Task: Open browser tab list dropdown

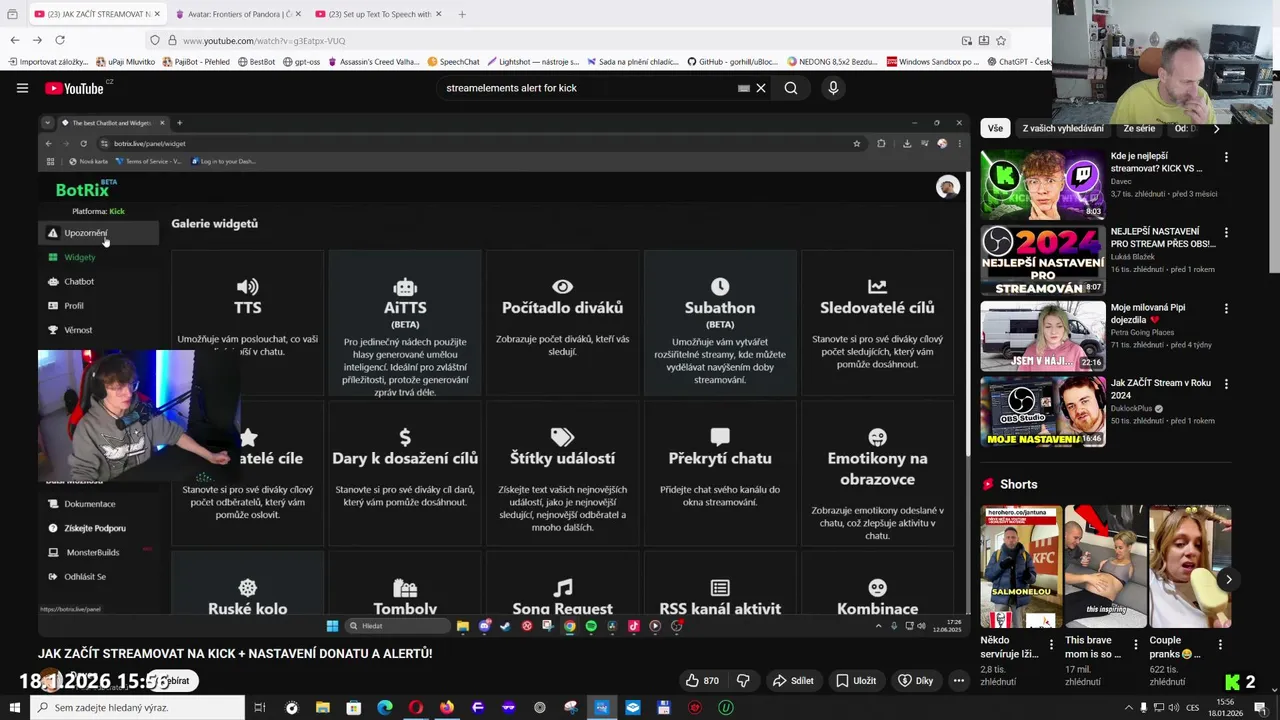Action: tap(12, 14)
